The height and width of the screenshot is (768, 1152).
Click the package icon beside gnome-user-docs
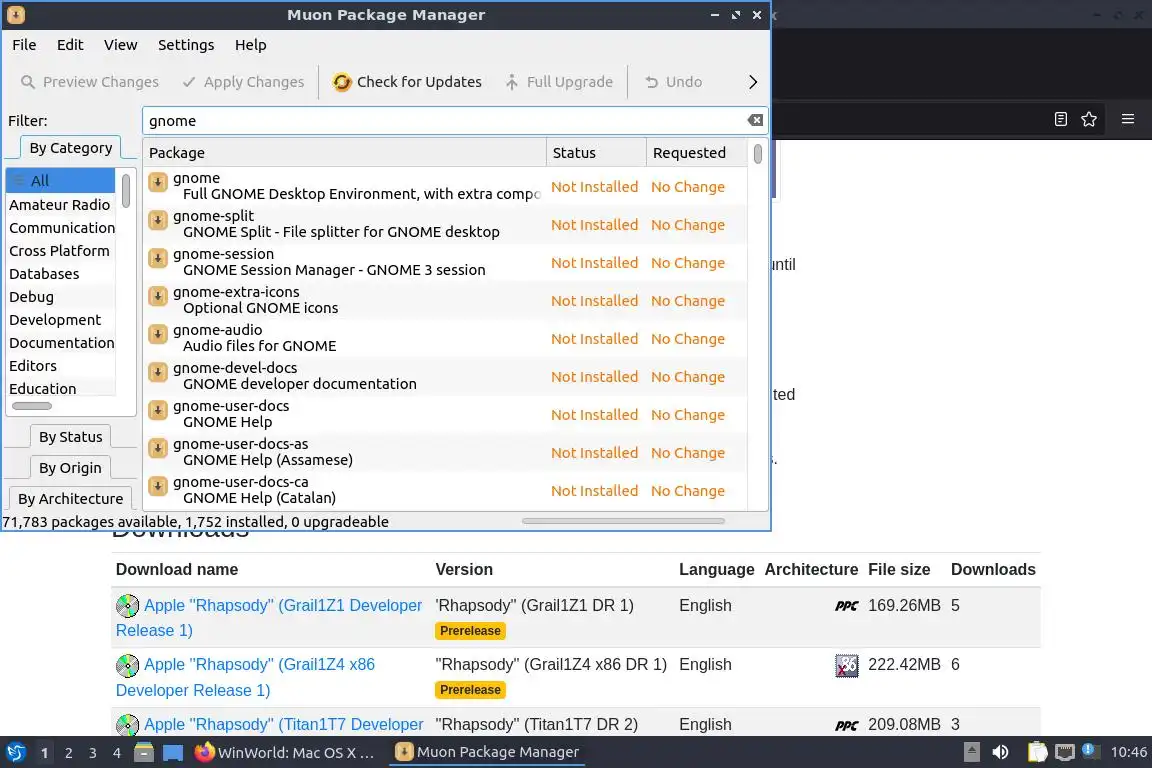pyautogui.click(x=158, y=410)
